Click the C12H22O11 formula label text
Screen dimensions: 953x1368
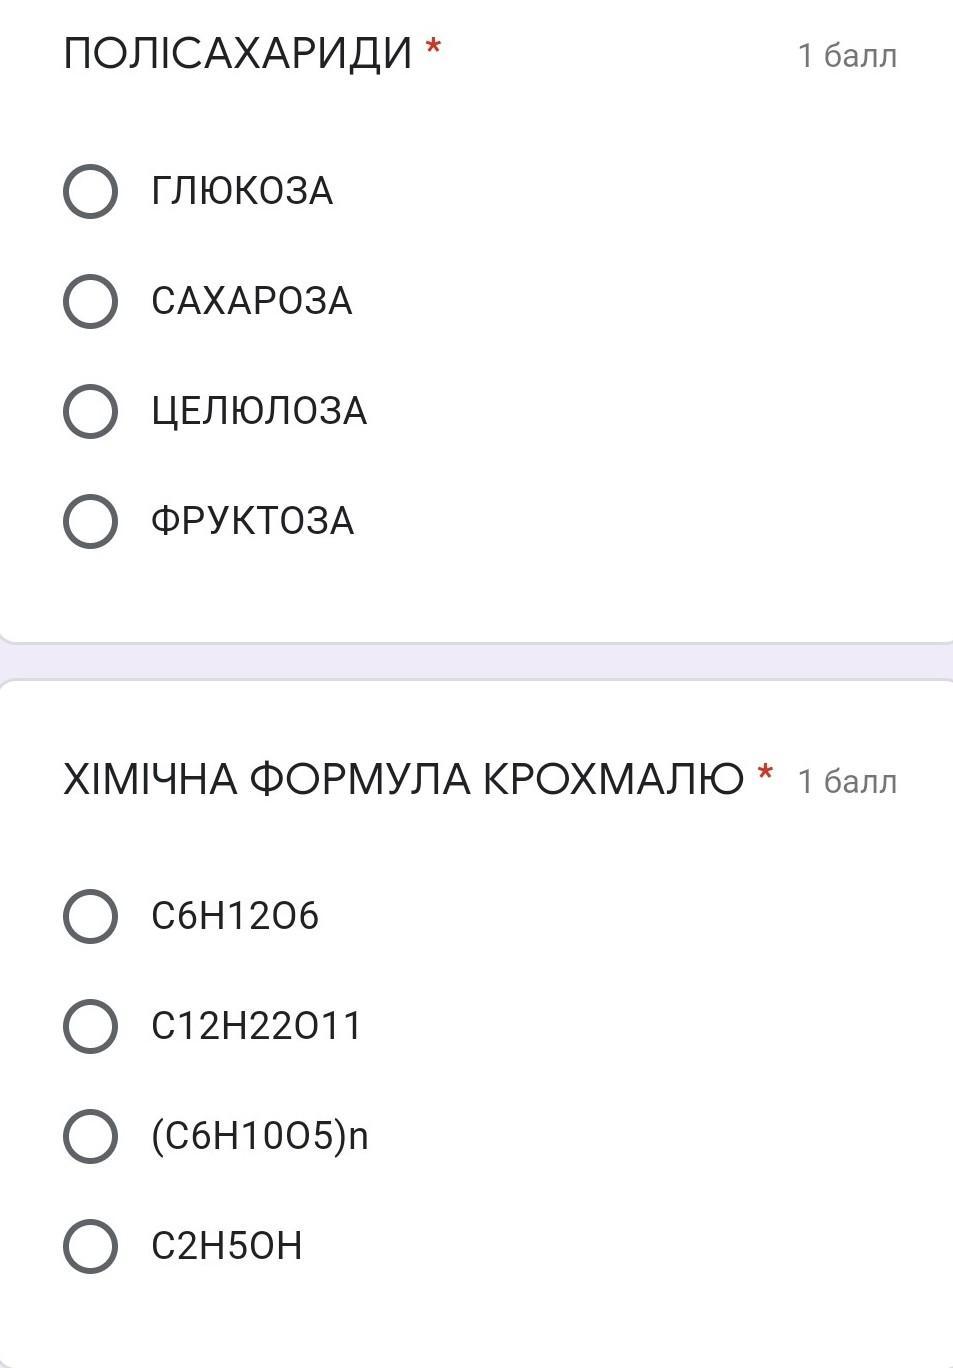pyautogui.click(x=256, y=1026)
